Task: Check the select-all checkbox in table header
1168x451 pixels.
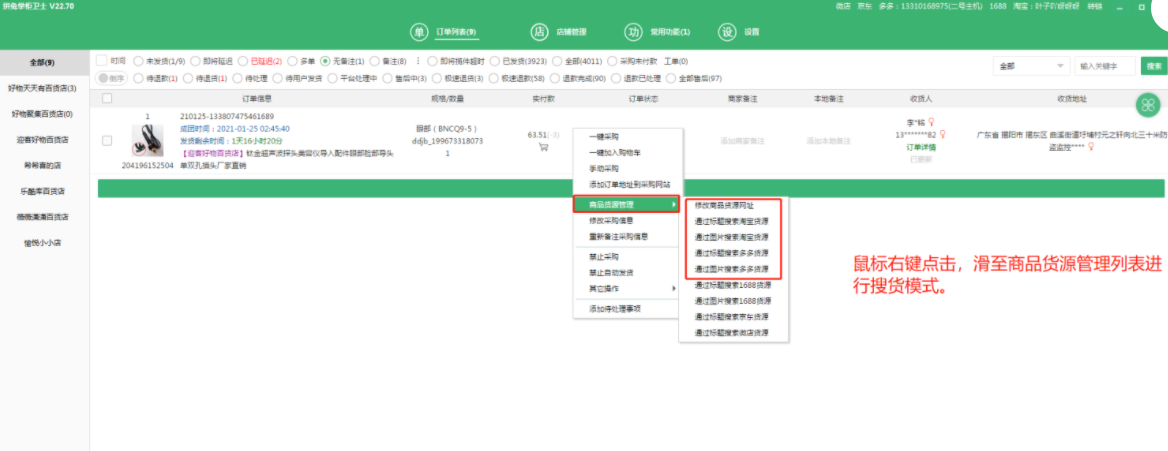Action: tap(107, 98)
